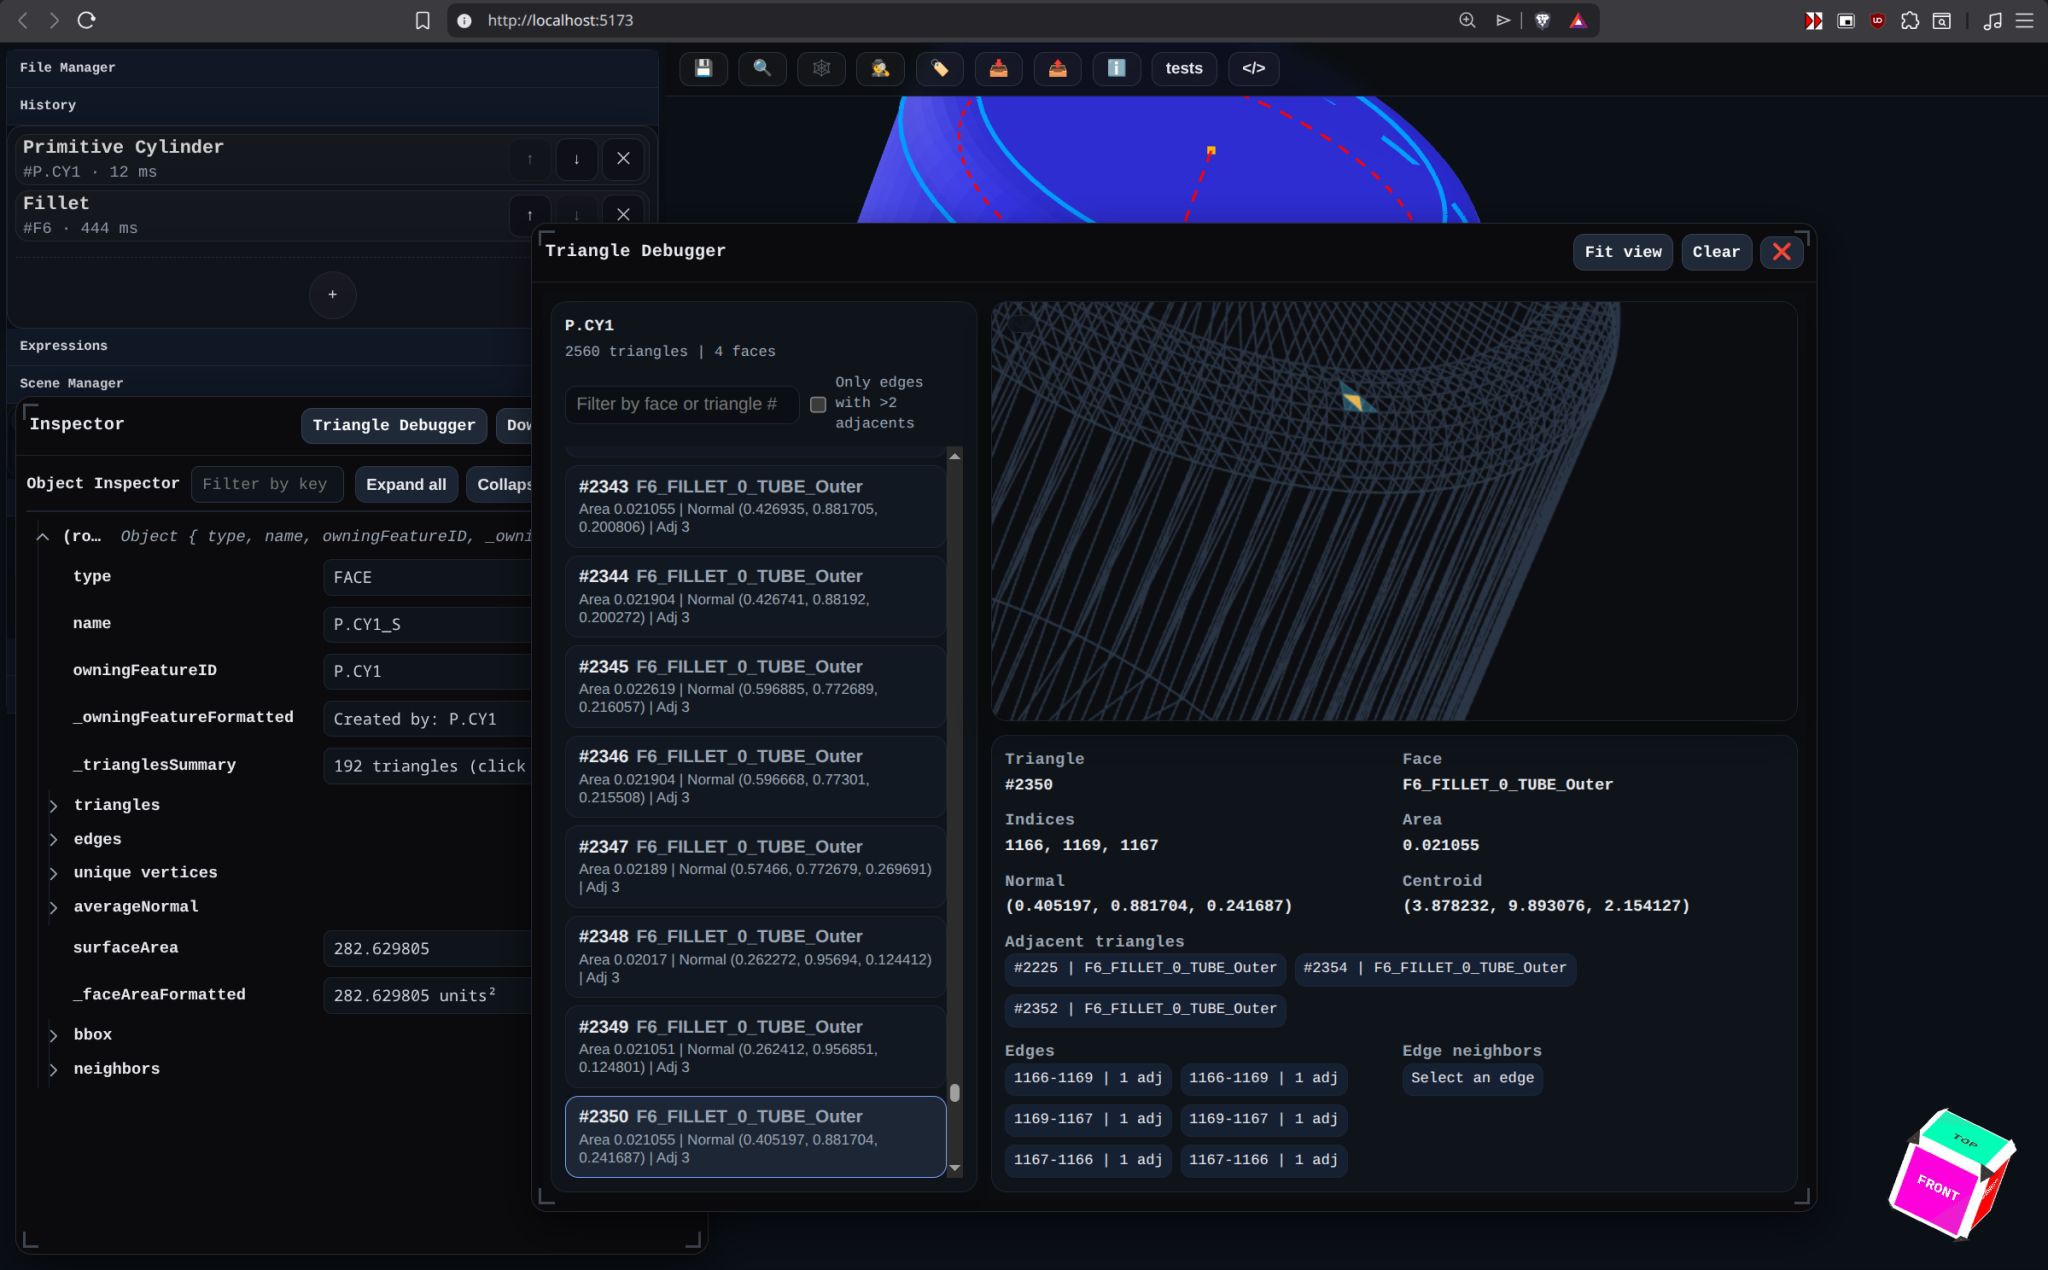Click the outbox export icon
Image resolution: width=2048 pixels, height=1270 pixels.
[1057, 68]
